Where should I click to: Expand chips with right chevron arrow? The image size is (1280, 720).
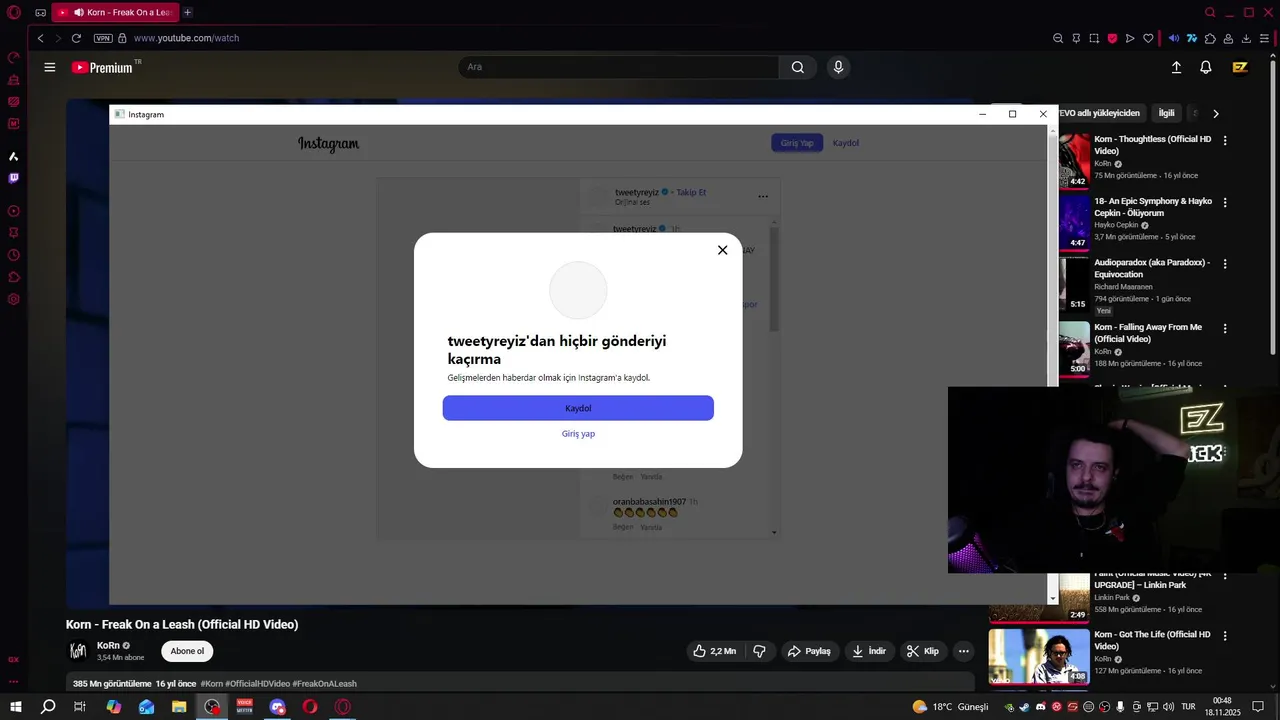(x=1216, y=114)
